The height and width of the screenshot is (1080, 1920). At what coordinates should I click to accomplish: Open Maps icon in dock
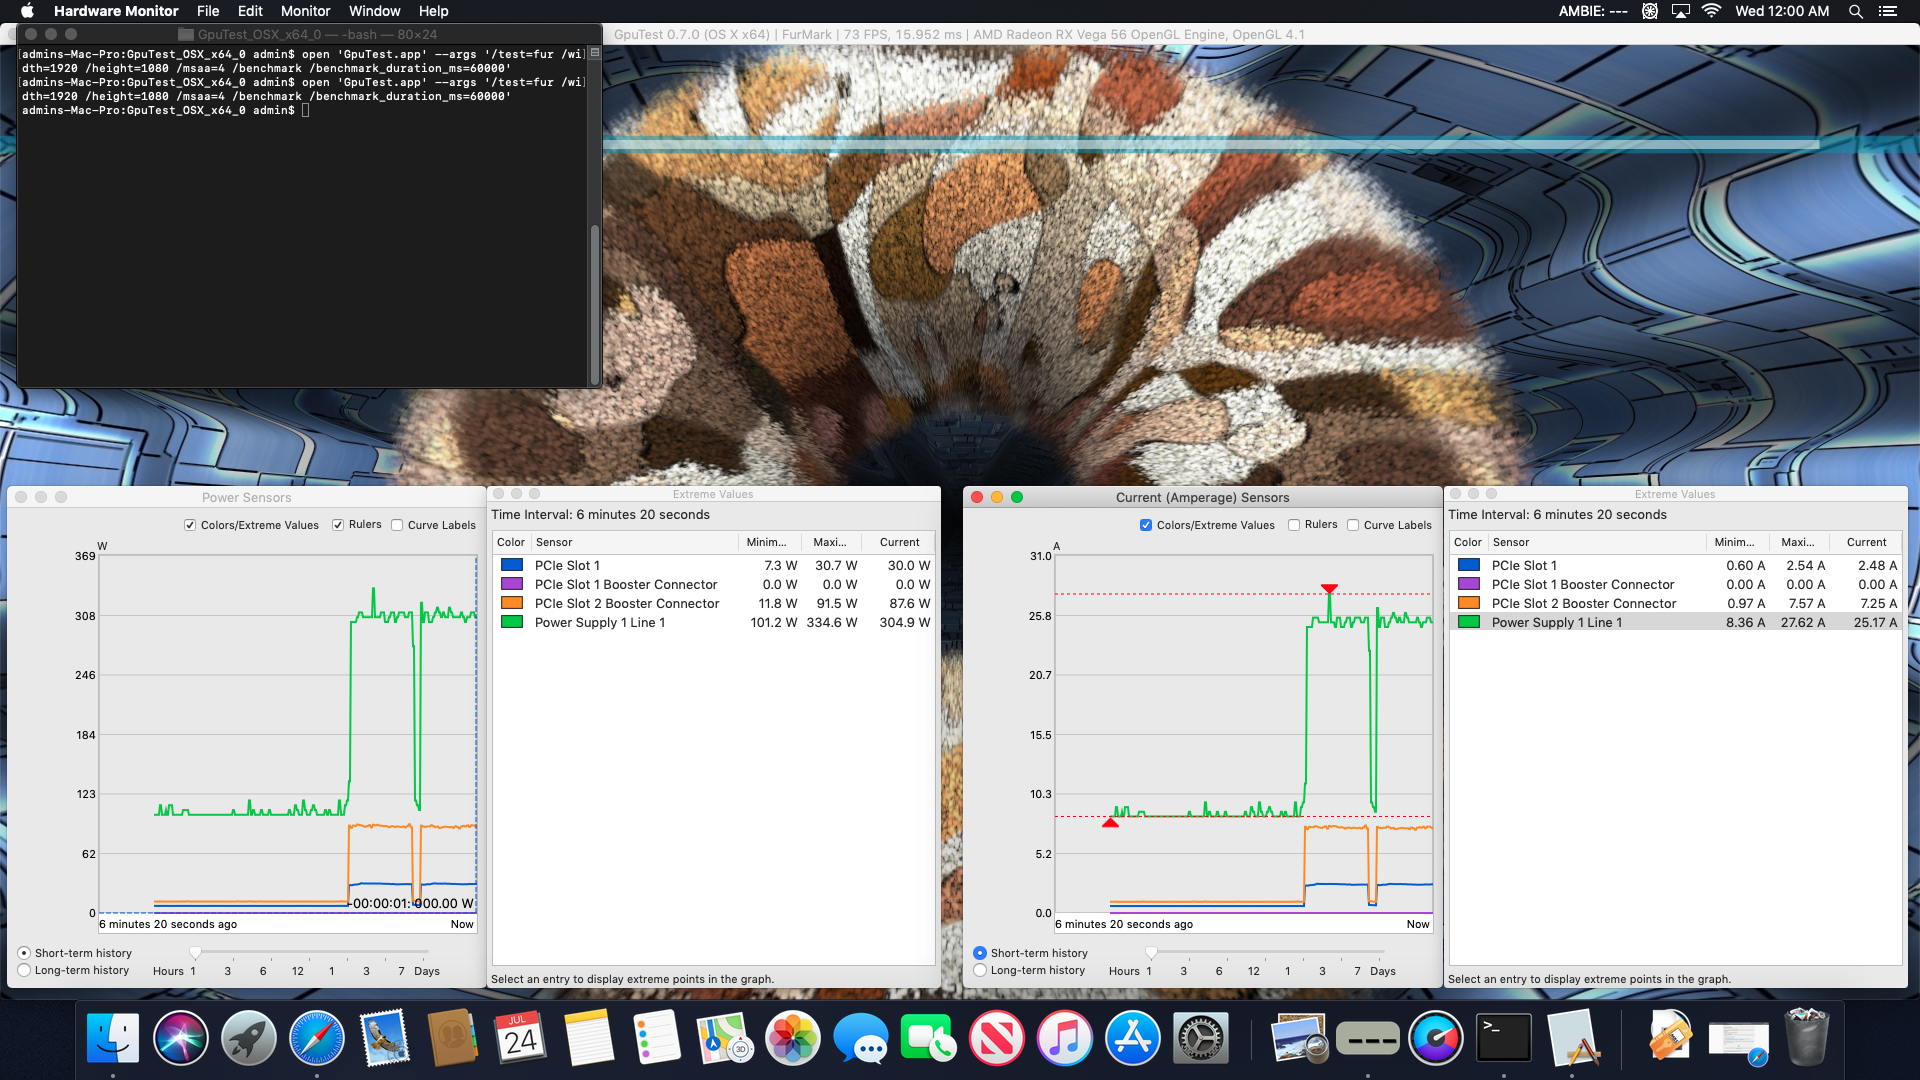click(x=725, y=1038)
